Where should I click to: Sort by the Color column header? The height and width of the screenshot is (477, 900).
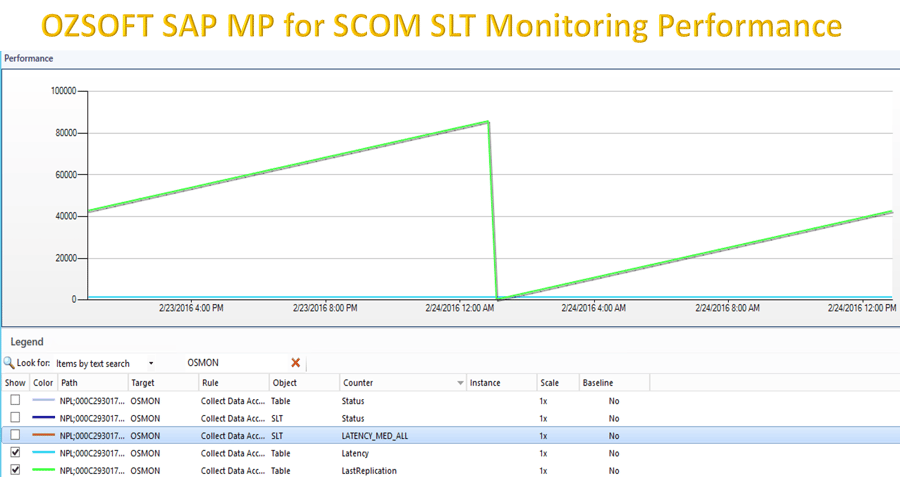click(x=43, y=383)
